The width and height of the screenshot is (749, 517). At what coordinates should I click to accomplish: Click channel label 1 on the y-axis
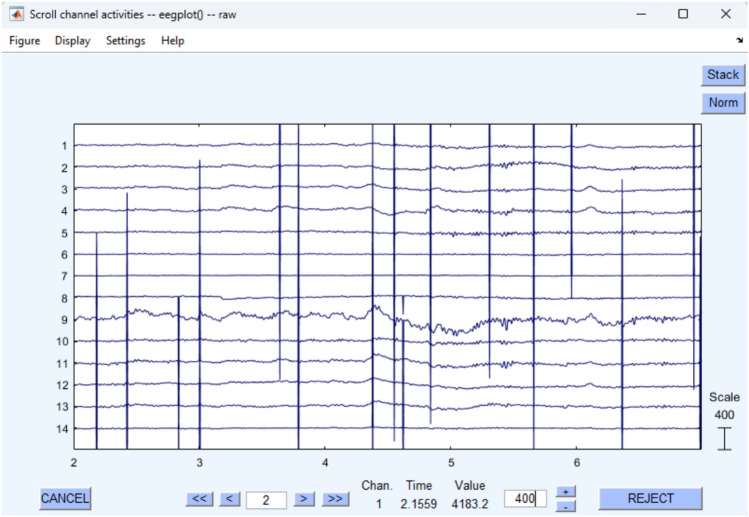click(x=64, y=146)
